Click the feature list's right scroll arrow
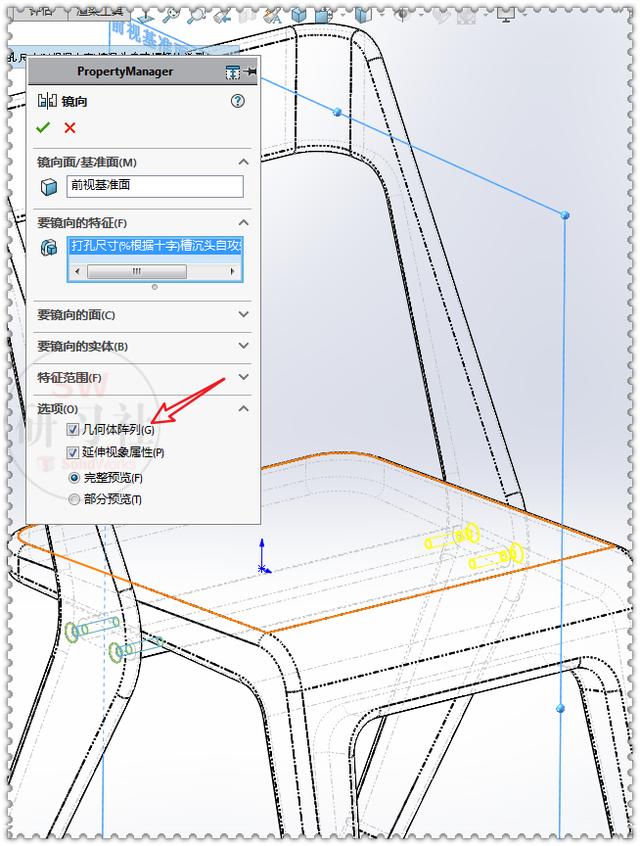640x846 pixels. (x=233, y=271)
